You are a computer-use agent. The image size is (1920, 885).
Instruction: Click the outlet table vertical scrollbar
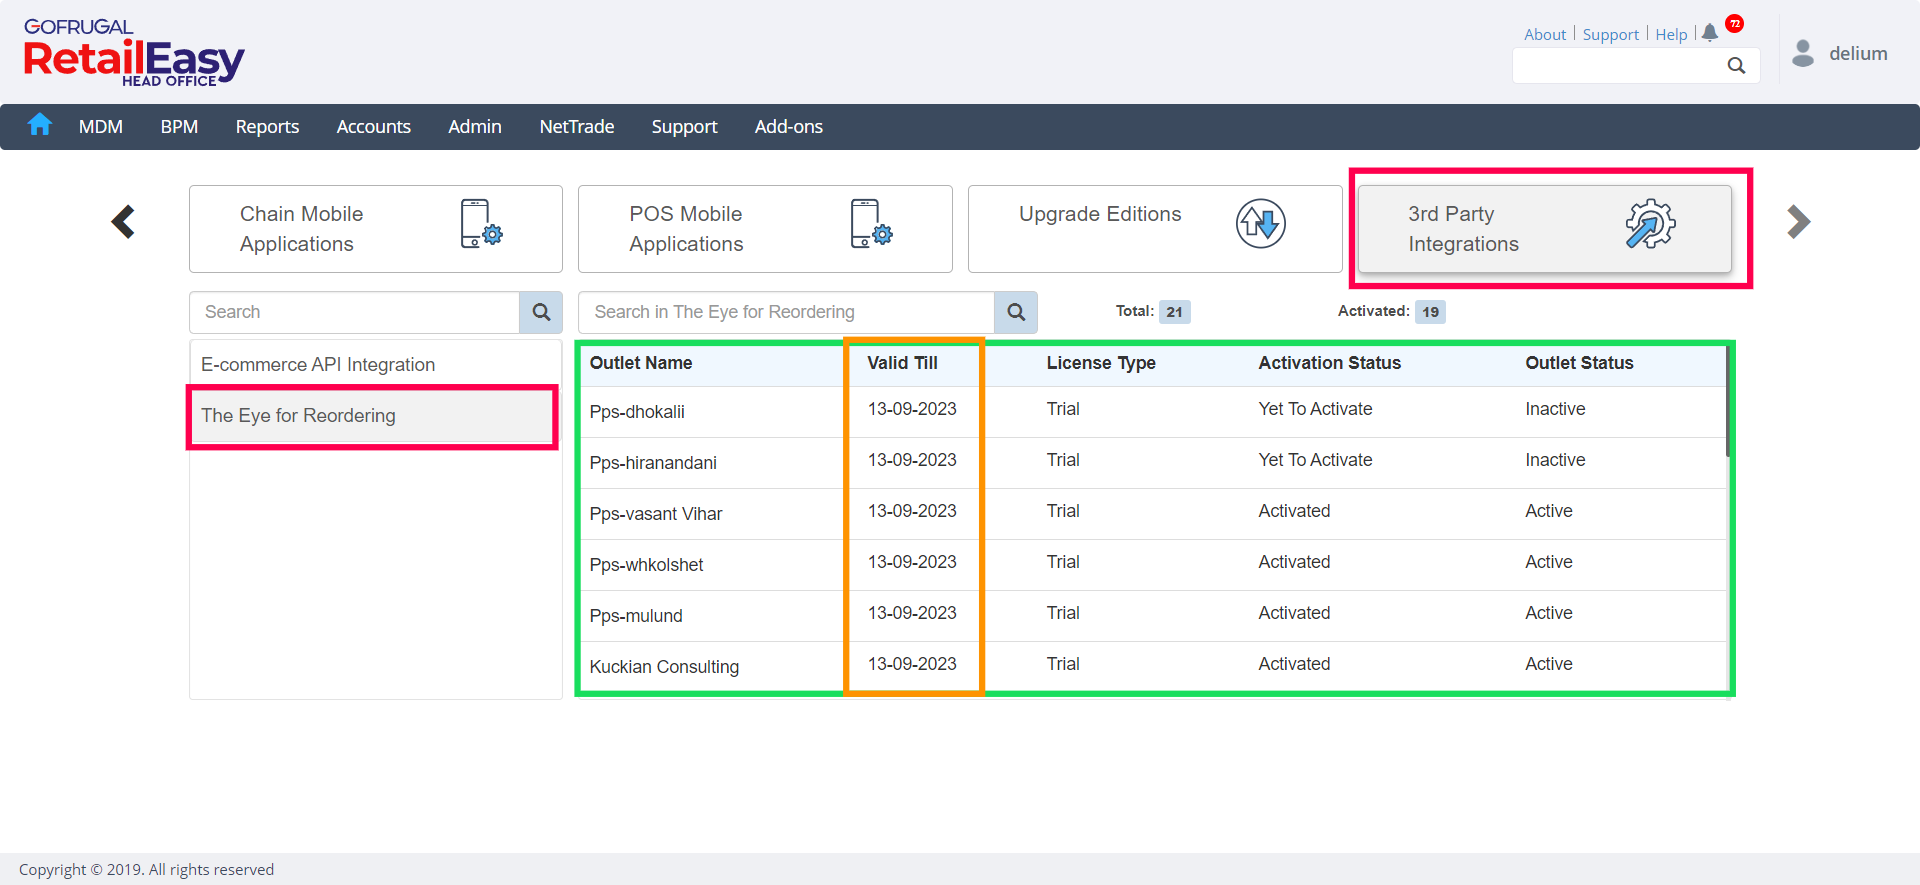[1727, 401]
